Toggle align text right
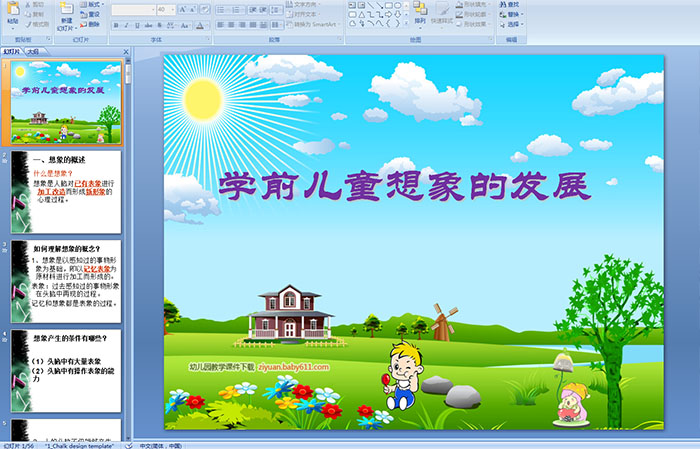 coord(242,25)
